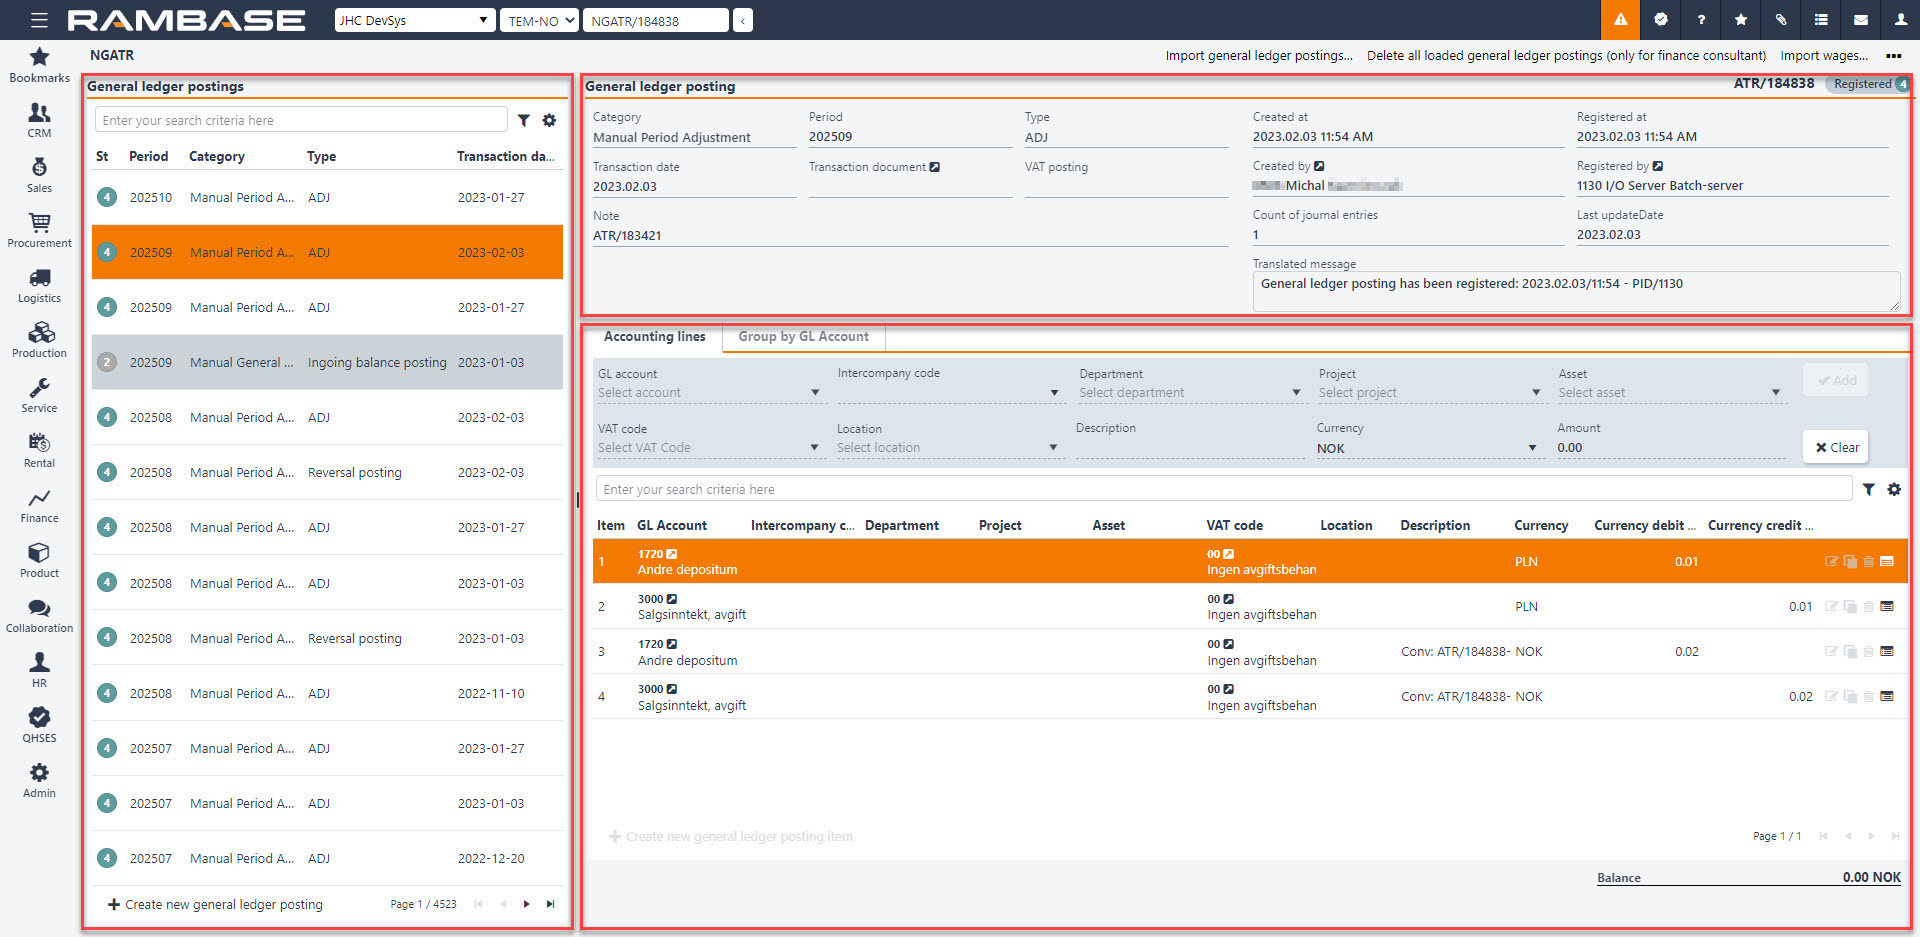Expand the GL account dropdown
The image size is (1920, 937).
[708, 393]
